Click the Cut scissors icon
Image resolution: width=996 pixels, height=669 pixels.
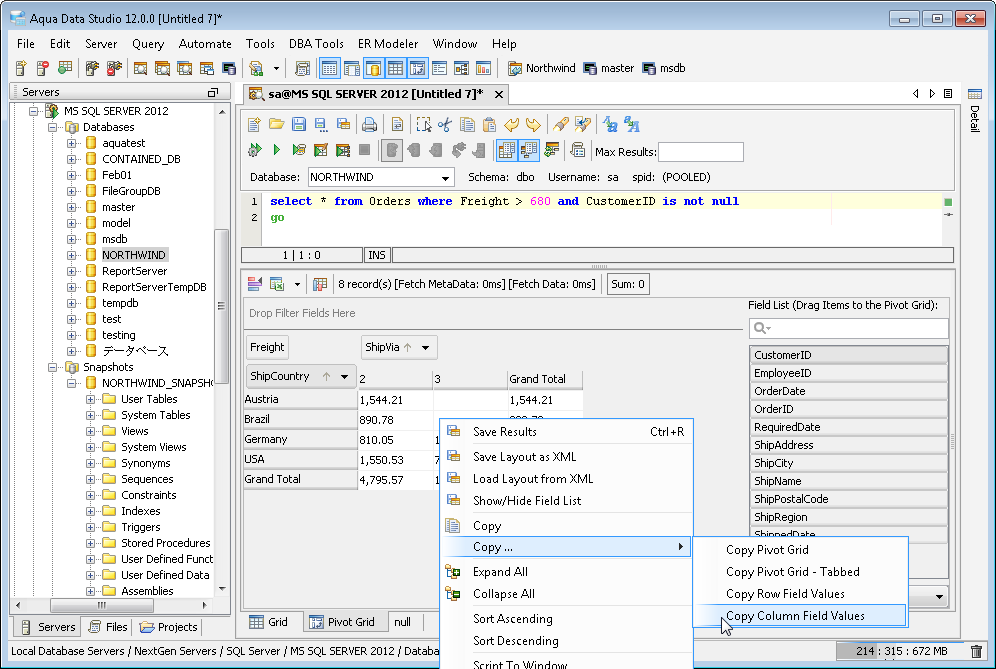click(x=445, y=125)
